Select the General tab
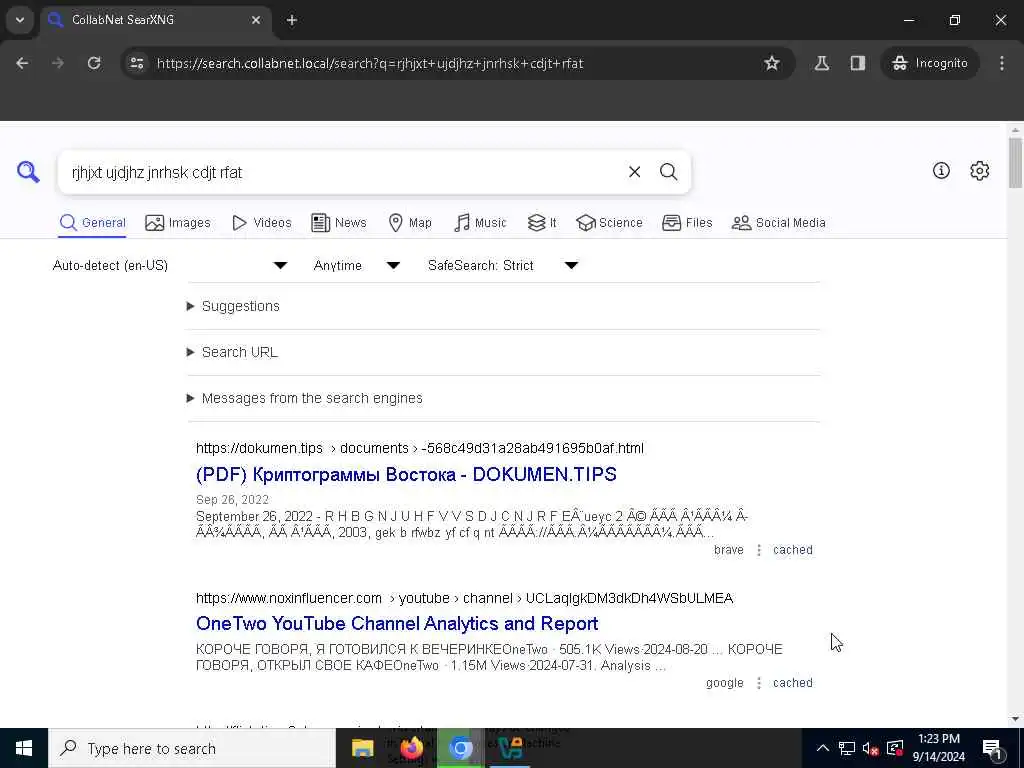The height and width of the screenshot is (768, 1024). (92, 223)
